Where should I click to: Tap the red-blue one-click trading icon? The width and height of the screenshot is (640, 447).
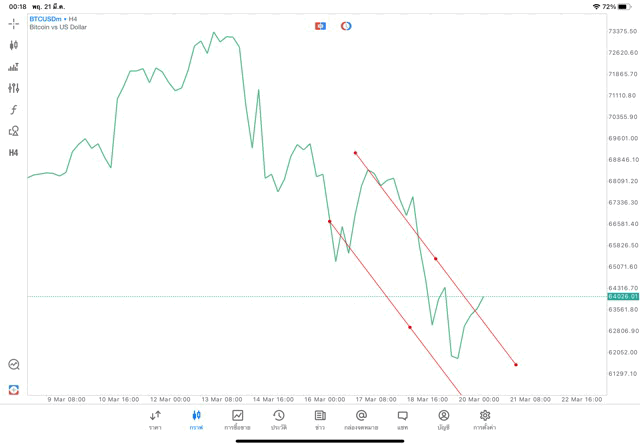point(320,25)
